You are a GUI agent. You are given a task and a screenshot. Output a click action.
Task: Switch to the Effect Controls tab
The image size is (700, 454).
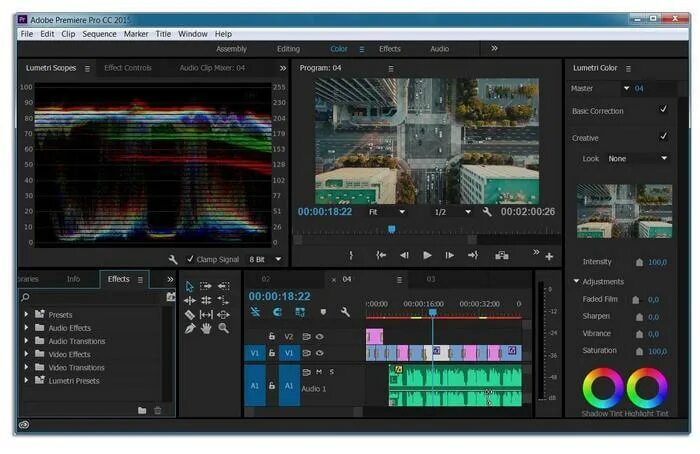(x=128, y=68)
